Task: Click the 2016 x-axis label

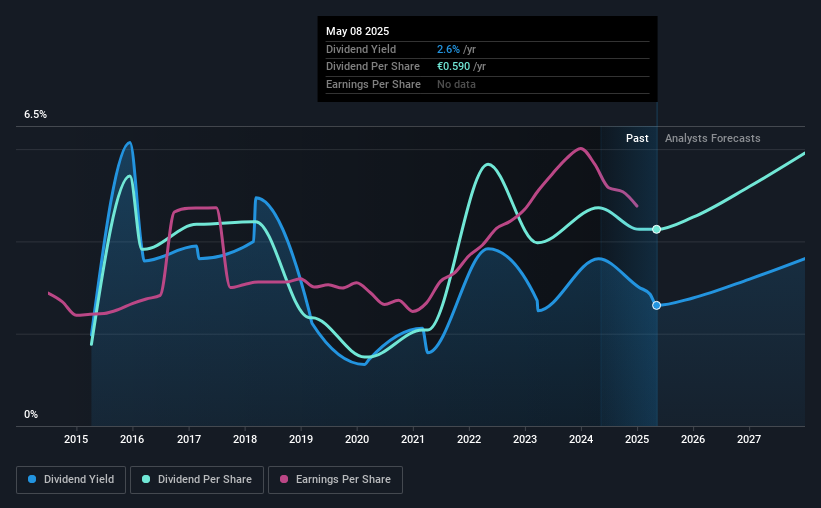Action: coord(132,439)
